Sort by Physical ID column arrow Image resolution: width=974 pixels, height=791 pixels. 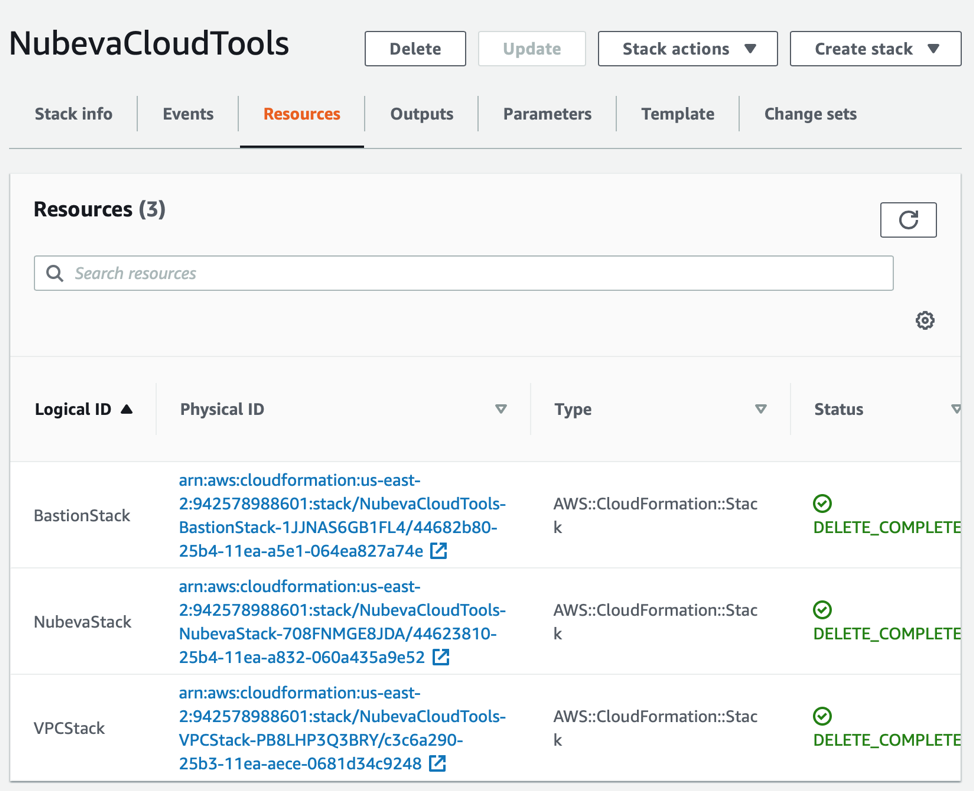[501, 409]
